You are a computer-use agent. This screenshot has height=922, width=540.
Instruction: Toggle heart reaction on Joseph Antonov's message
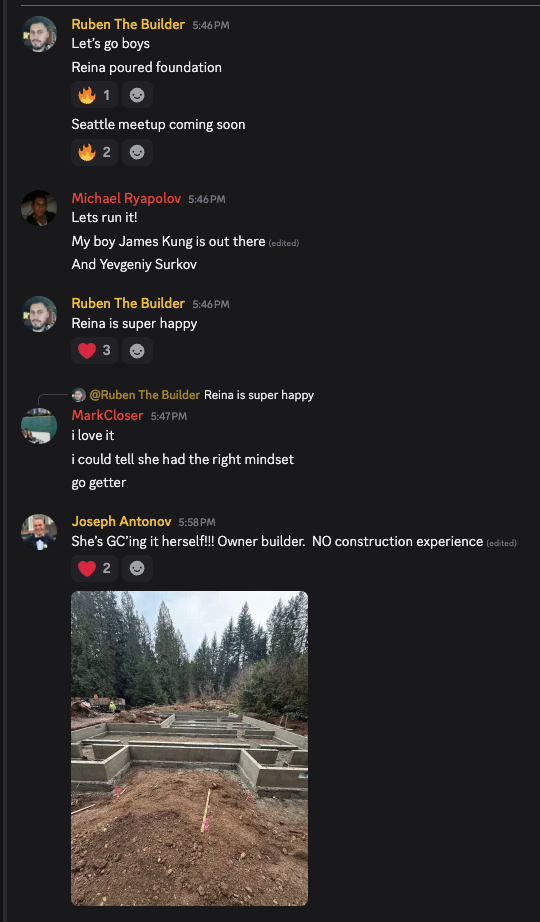(94, 568)
